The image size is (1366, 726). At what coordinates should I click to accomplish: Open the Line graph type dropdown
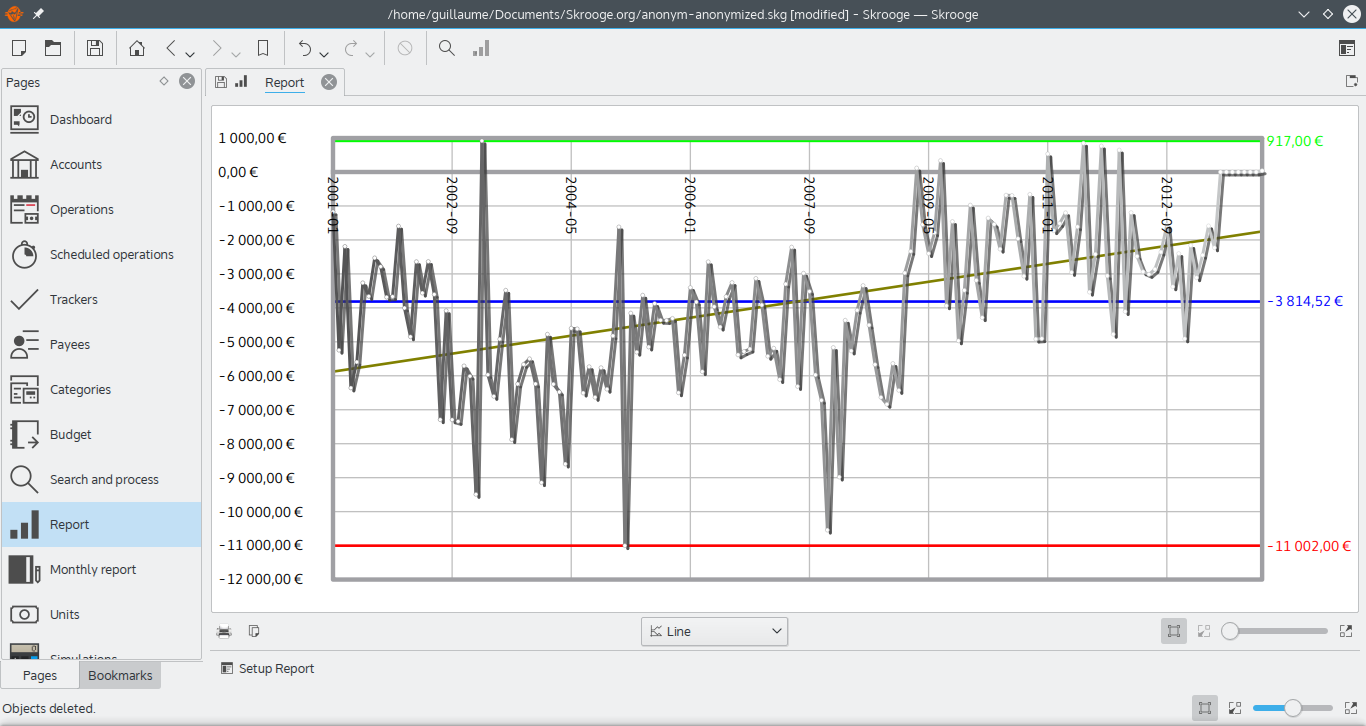[x=714, y=631]
